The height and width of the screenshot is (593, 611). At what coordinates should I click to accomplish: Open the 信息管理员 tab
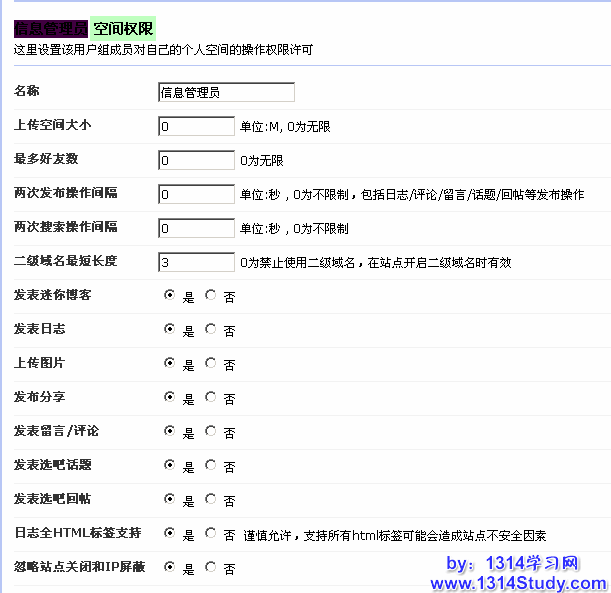pyautogui.click(x=50, y=30)
